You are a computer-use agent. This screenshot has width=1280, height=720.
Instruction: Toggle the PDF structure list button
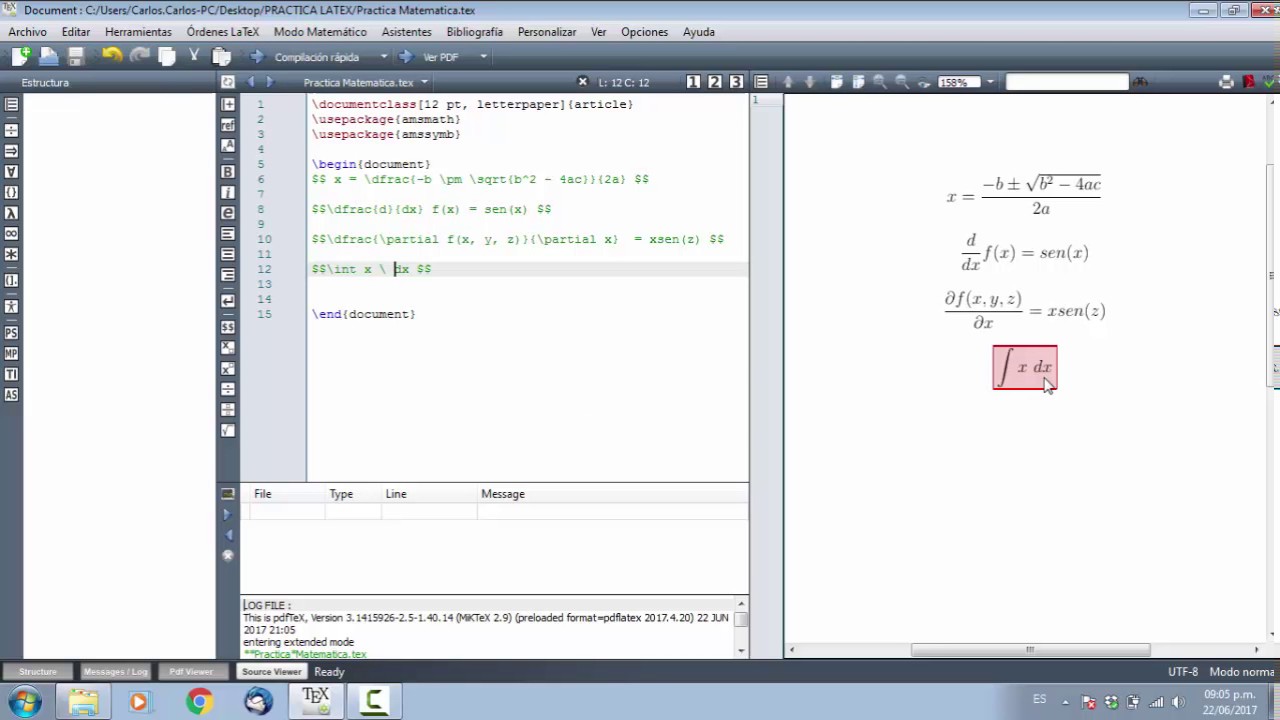click(x=761, y=82)
